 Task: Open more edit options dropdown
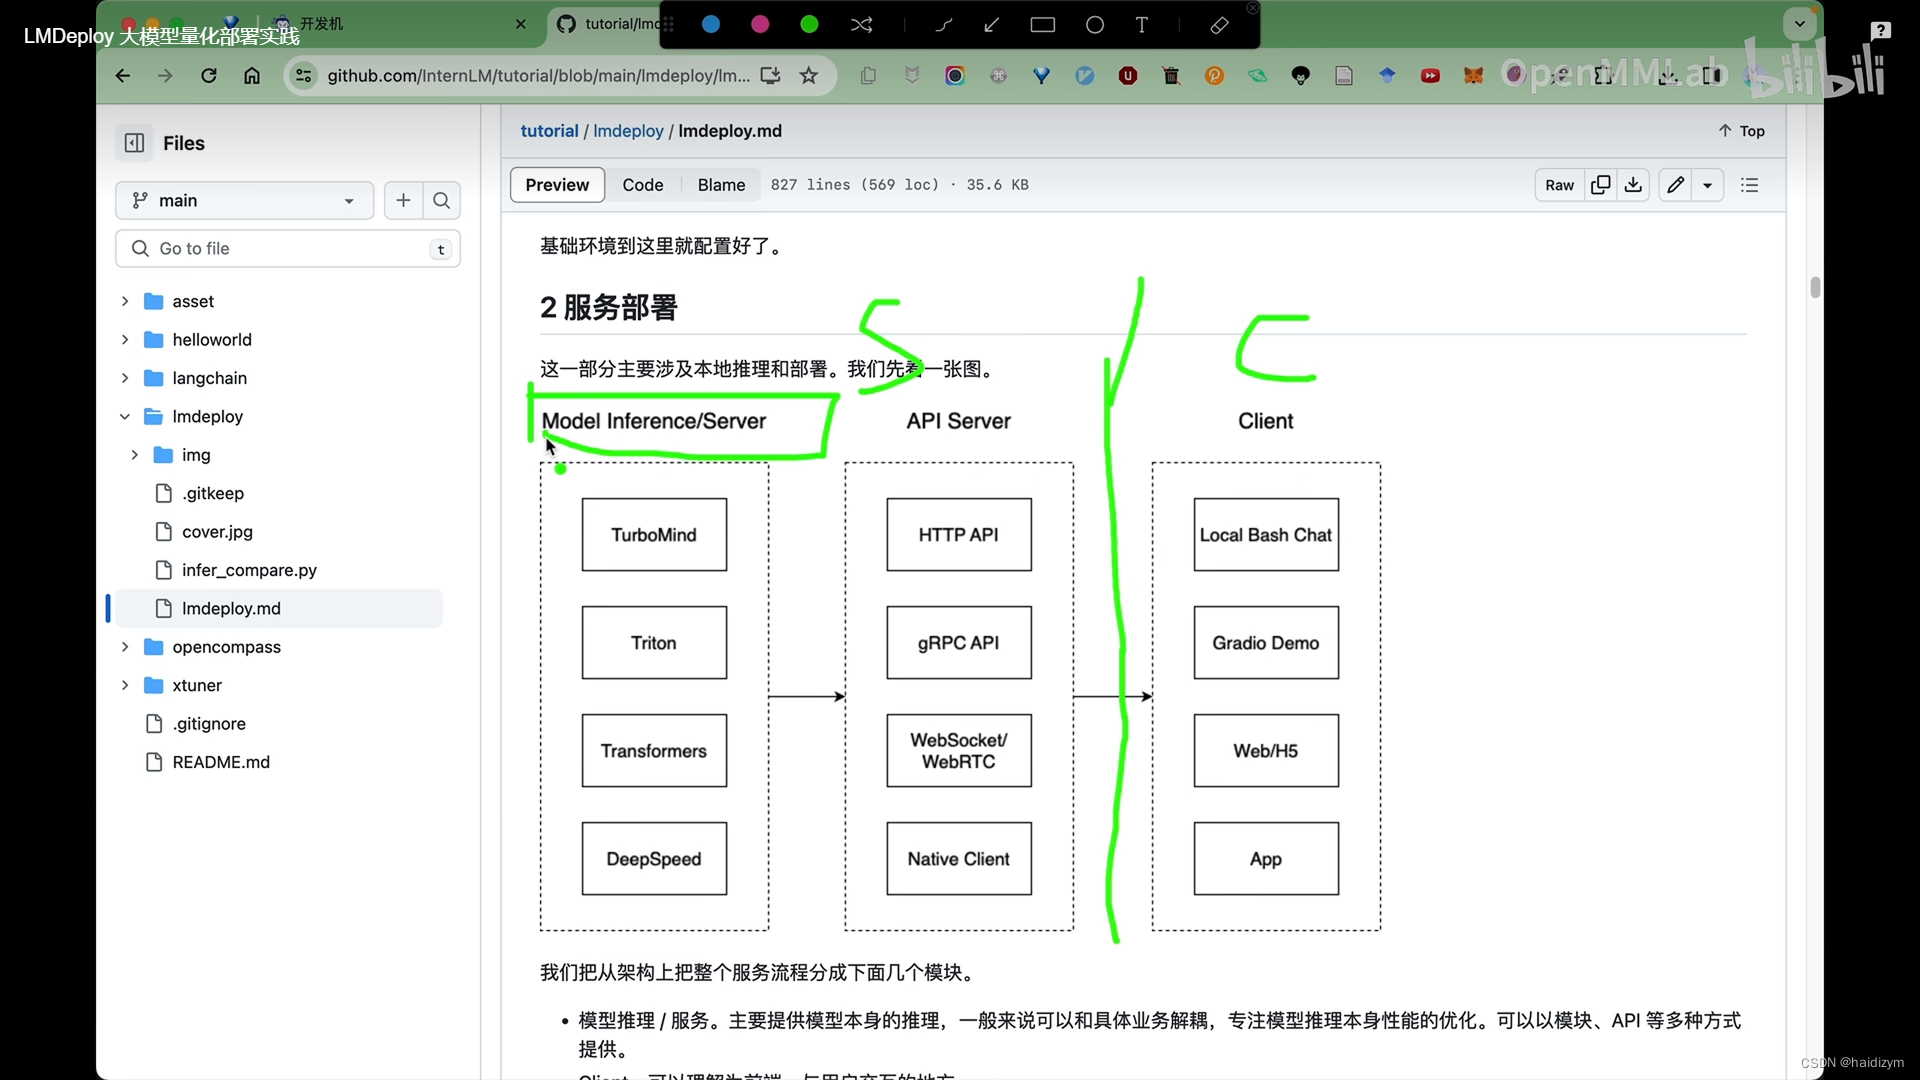coord(1708,185)
